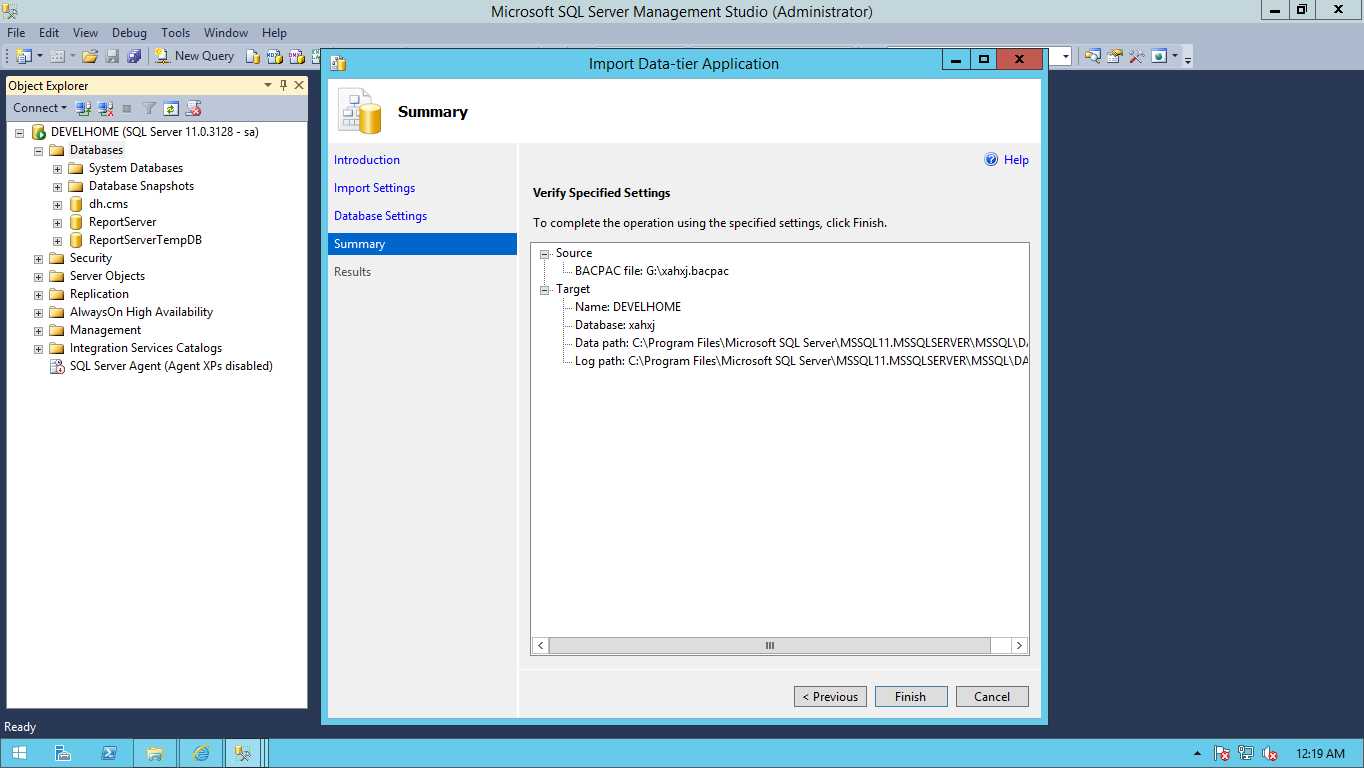Click the New Project toolbar icon

click(24, 56)
